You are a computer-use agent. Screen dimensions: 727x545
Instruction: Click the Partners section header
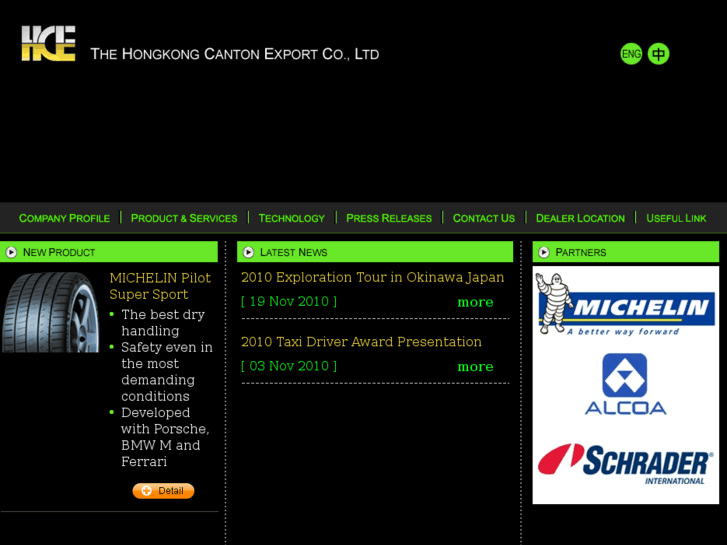tap(625, 252)
